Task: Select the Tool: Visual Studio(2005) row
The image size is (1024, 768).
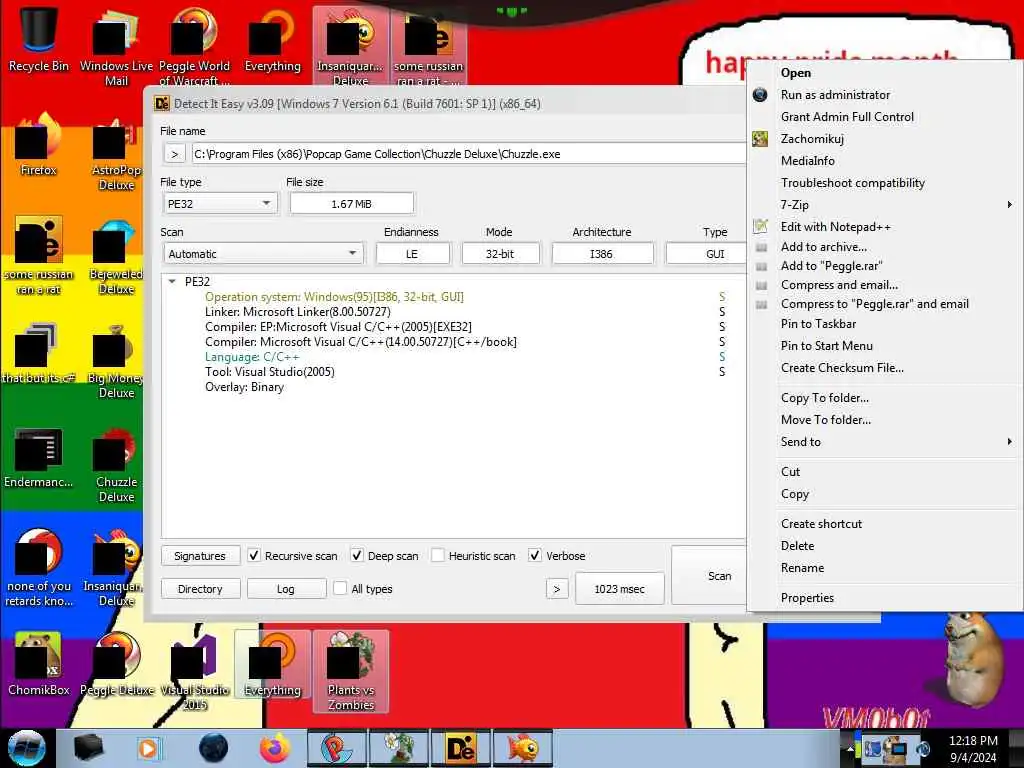Action: coord(270,372)
